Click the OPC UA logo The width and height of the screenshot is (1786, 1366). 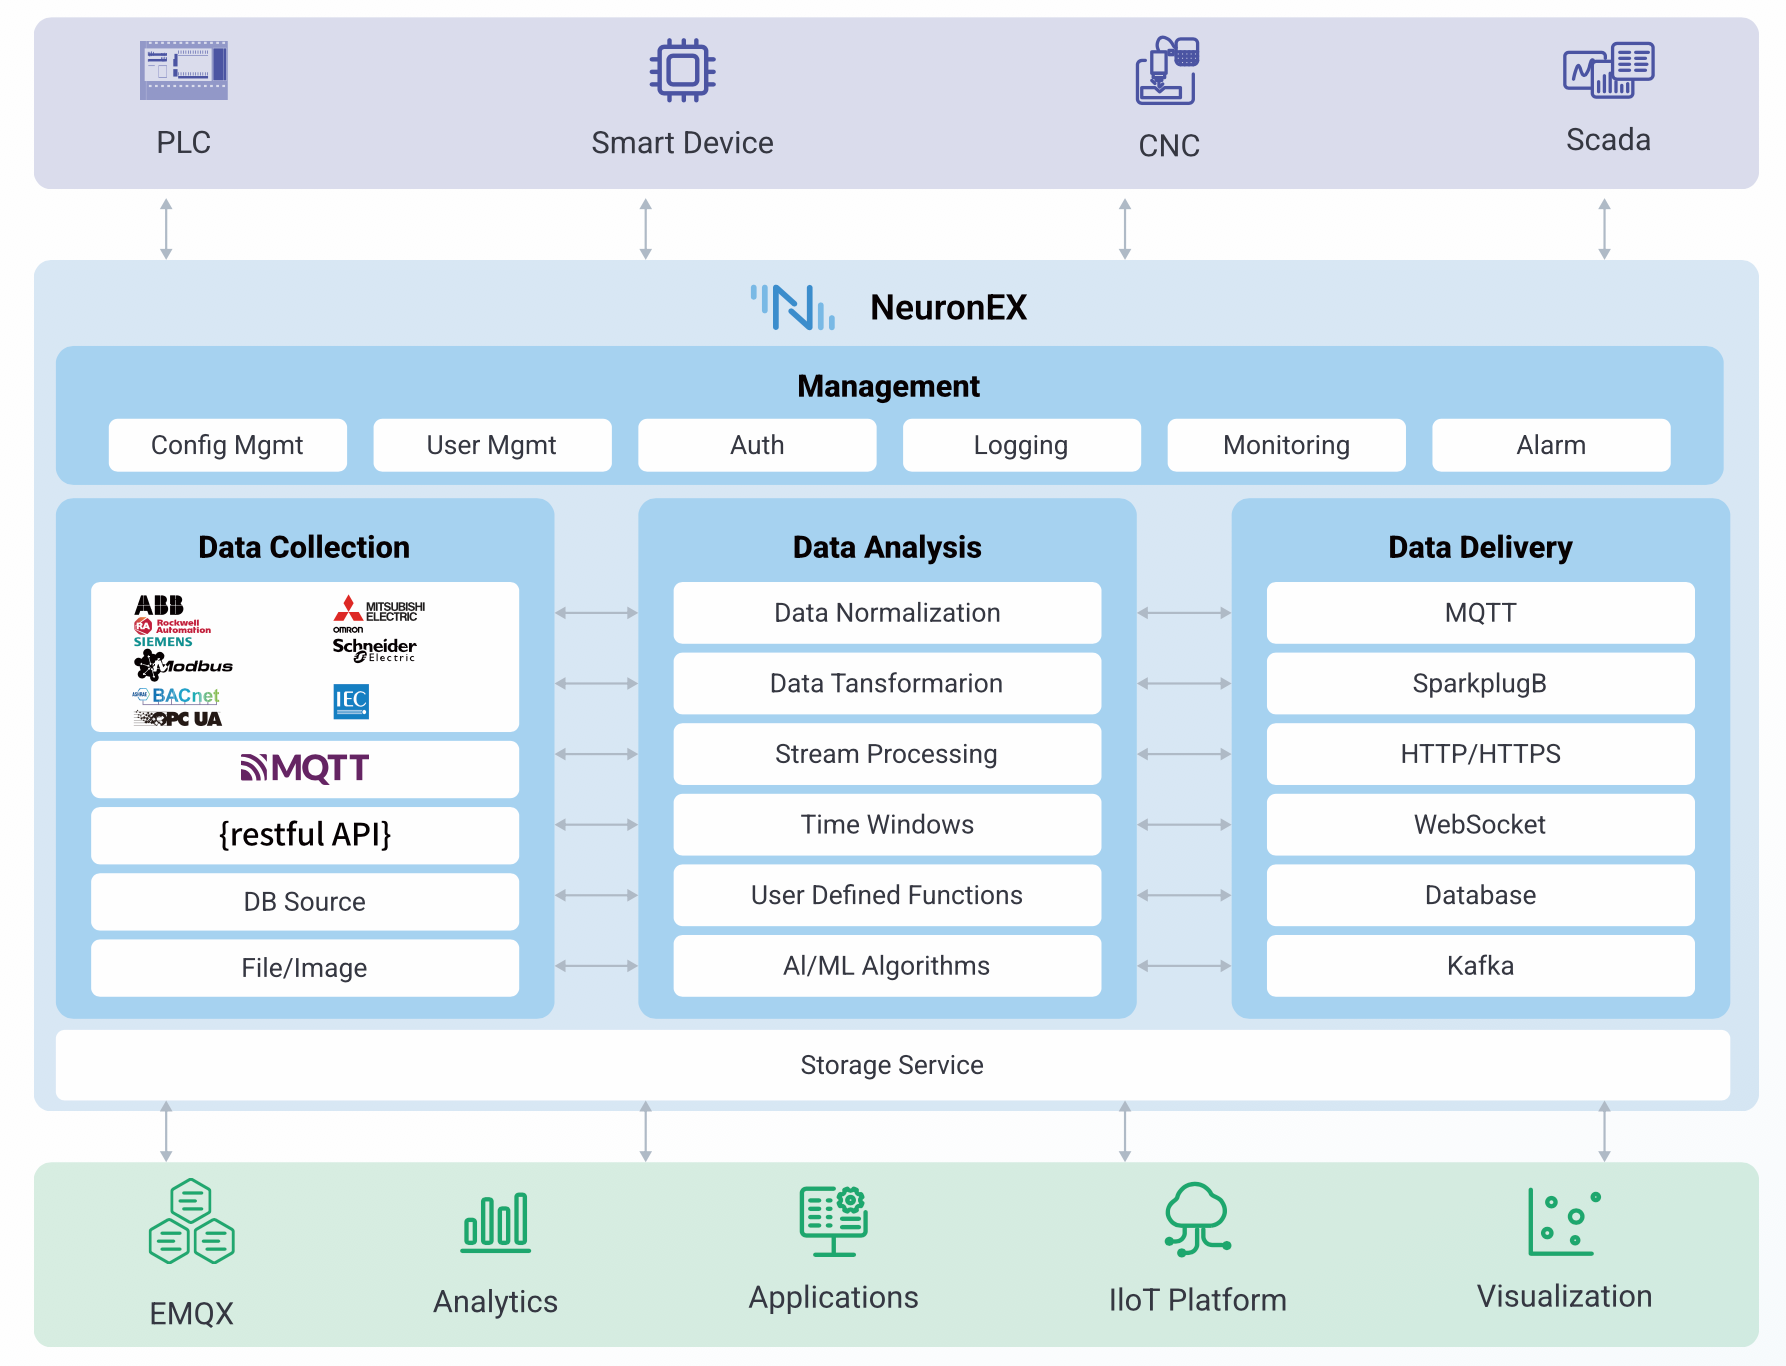click(178, 718)
